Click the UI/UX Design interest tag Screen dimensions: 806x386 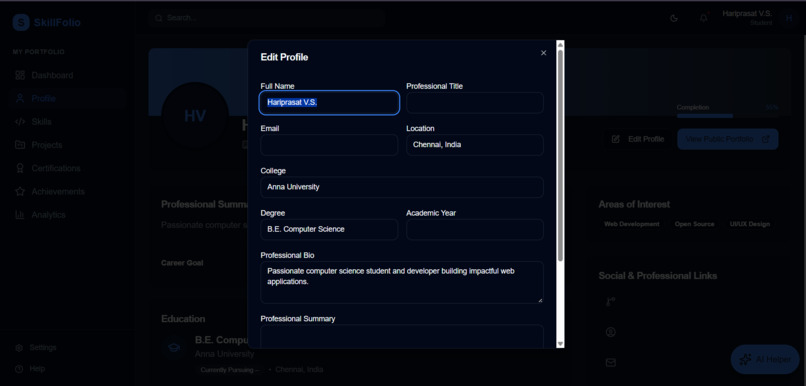pos(749,224)
